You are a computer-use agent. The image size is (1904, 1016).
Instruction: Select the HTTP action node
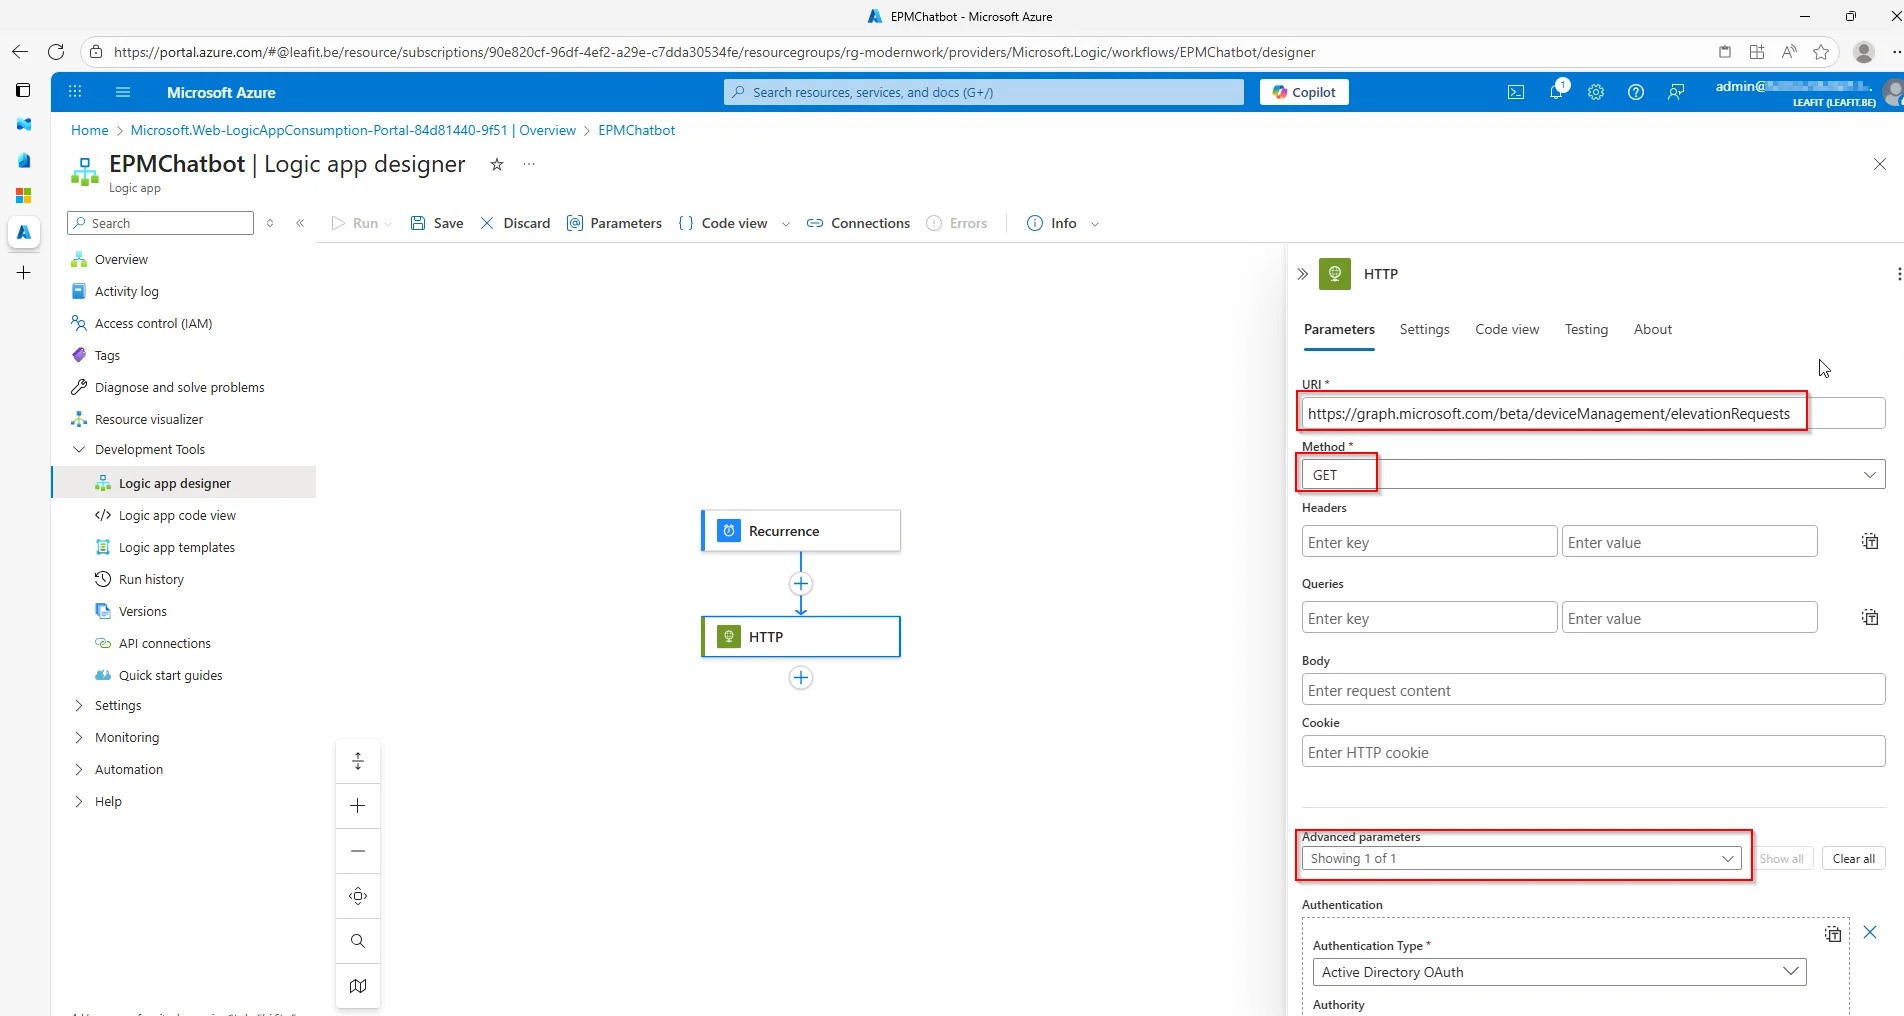801,637
